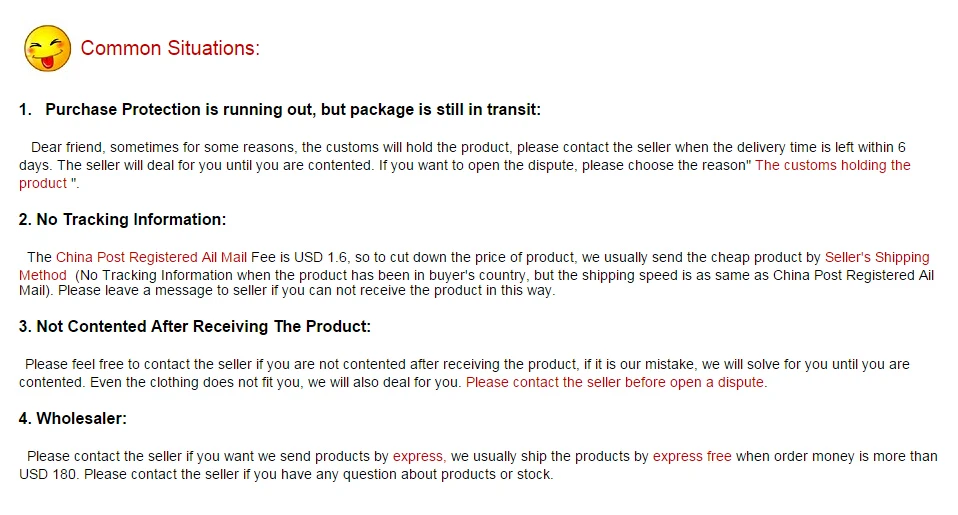Click the Wholesaler heading
This screenshot has height=515, width=958.
pos(73,418)
